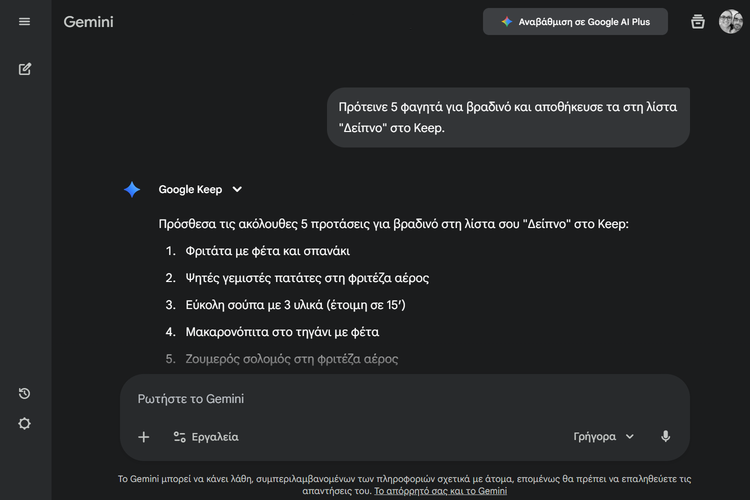Open the Google account profile picture

(730, 22)
